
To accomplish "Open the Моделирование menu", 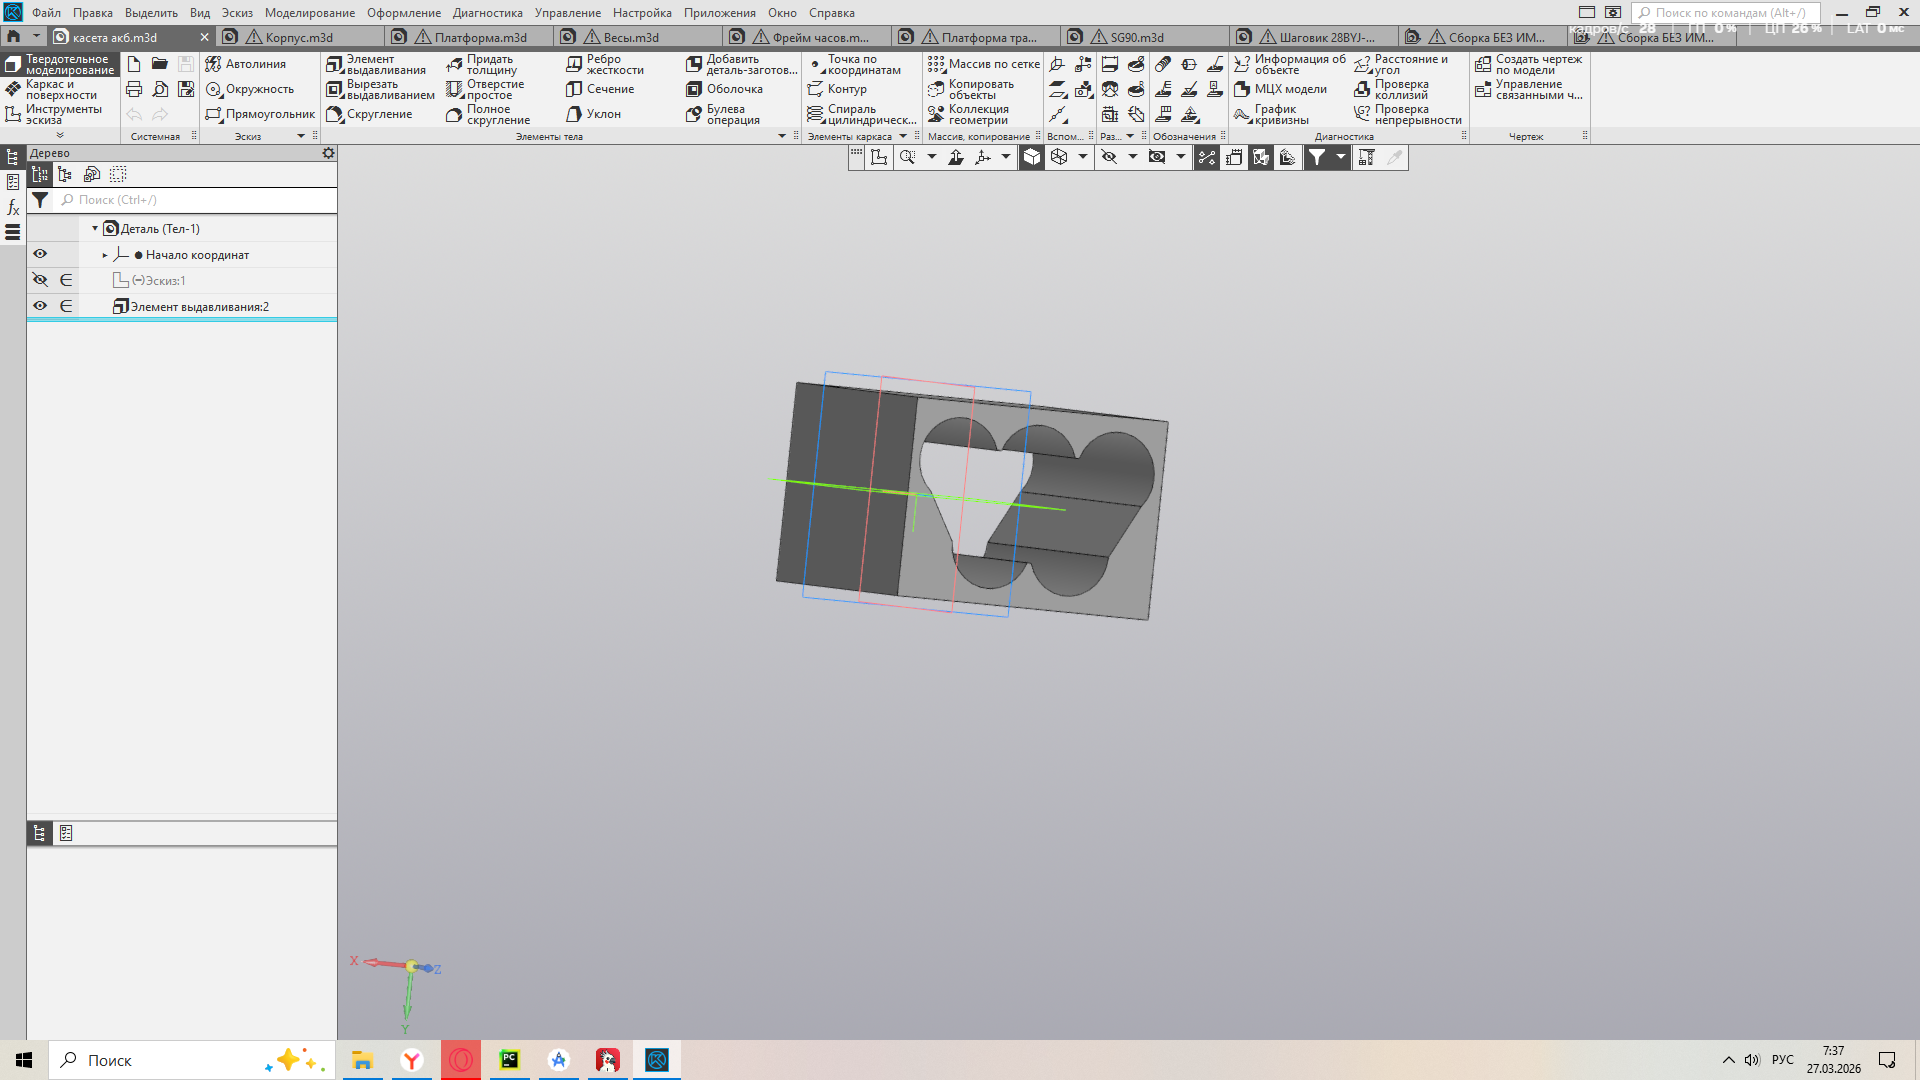I will point(310,13).
